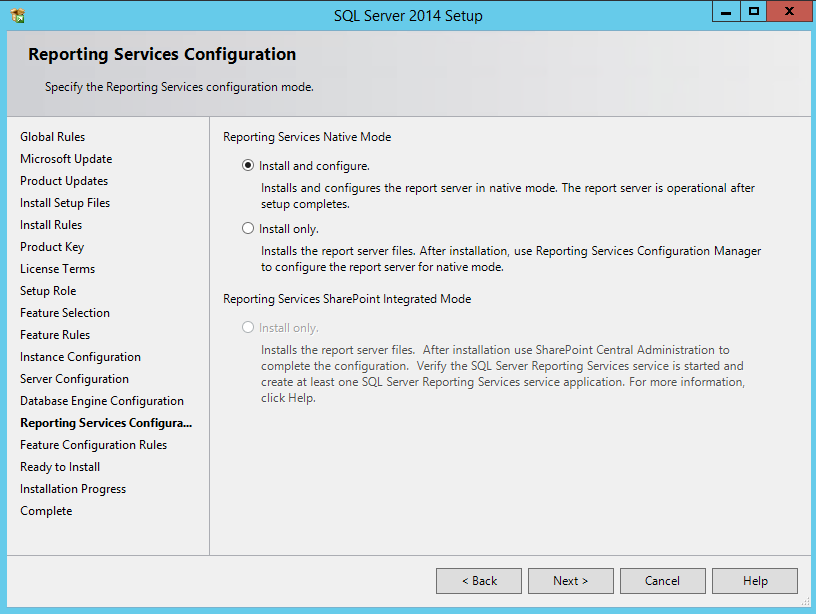Click the Back button
816x614 pixels.
point(478,580)
